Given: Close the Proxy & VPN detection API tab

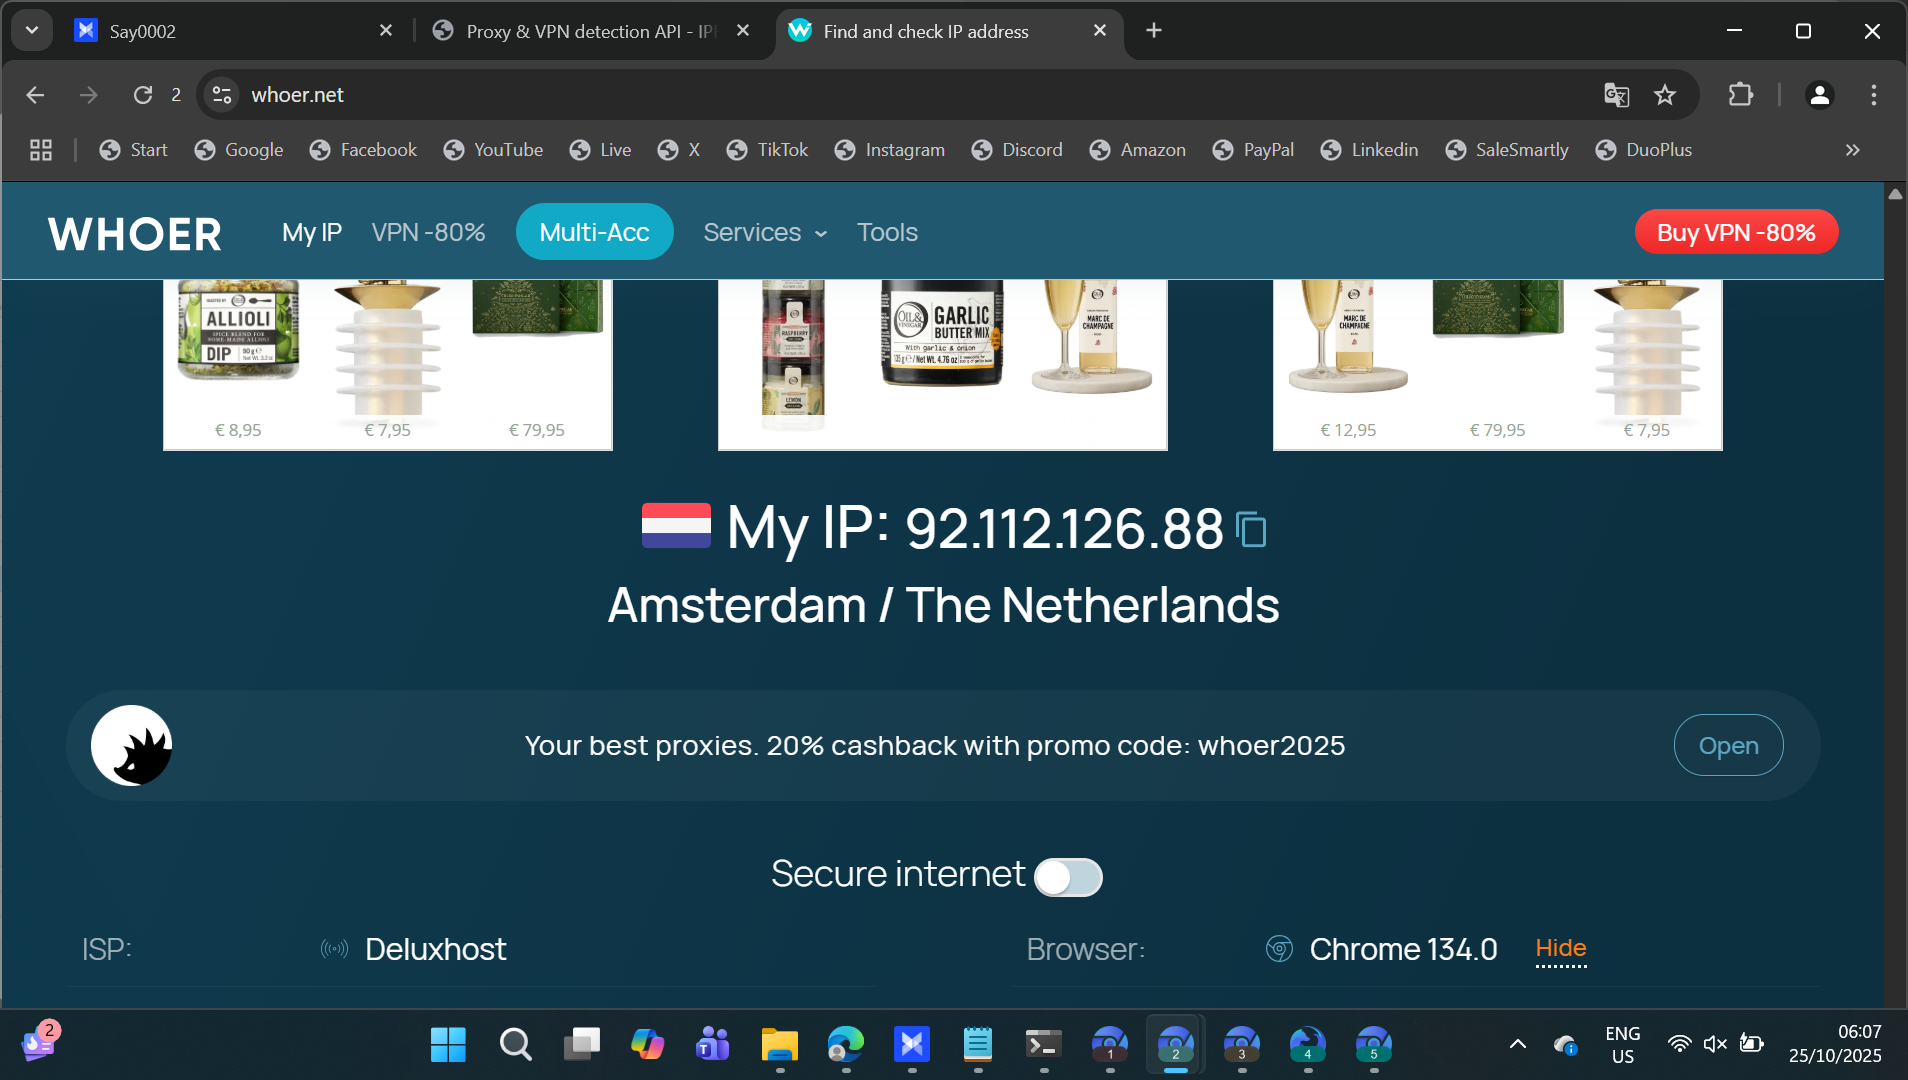Looking at the screenshot, I should pos(743,31).
